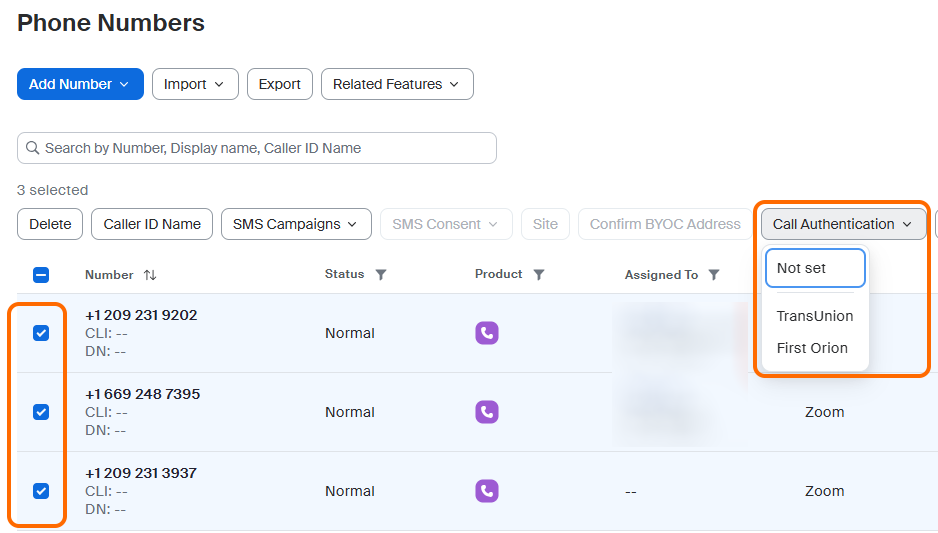Screen dimensions: 938x533
Task: Deselect the +1 669 248 7395 row
Action: click(41, 412)
